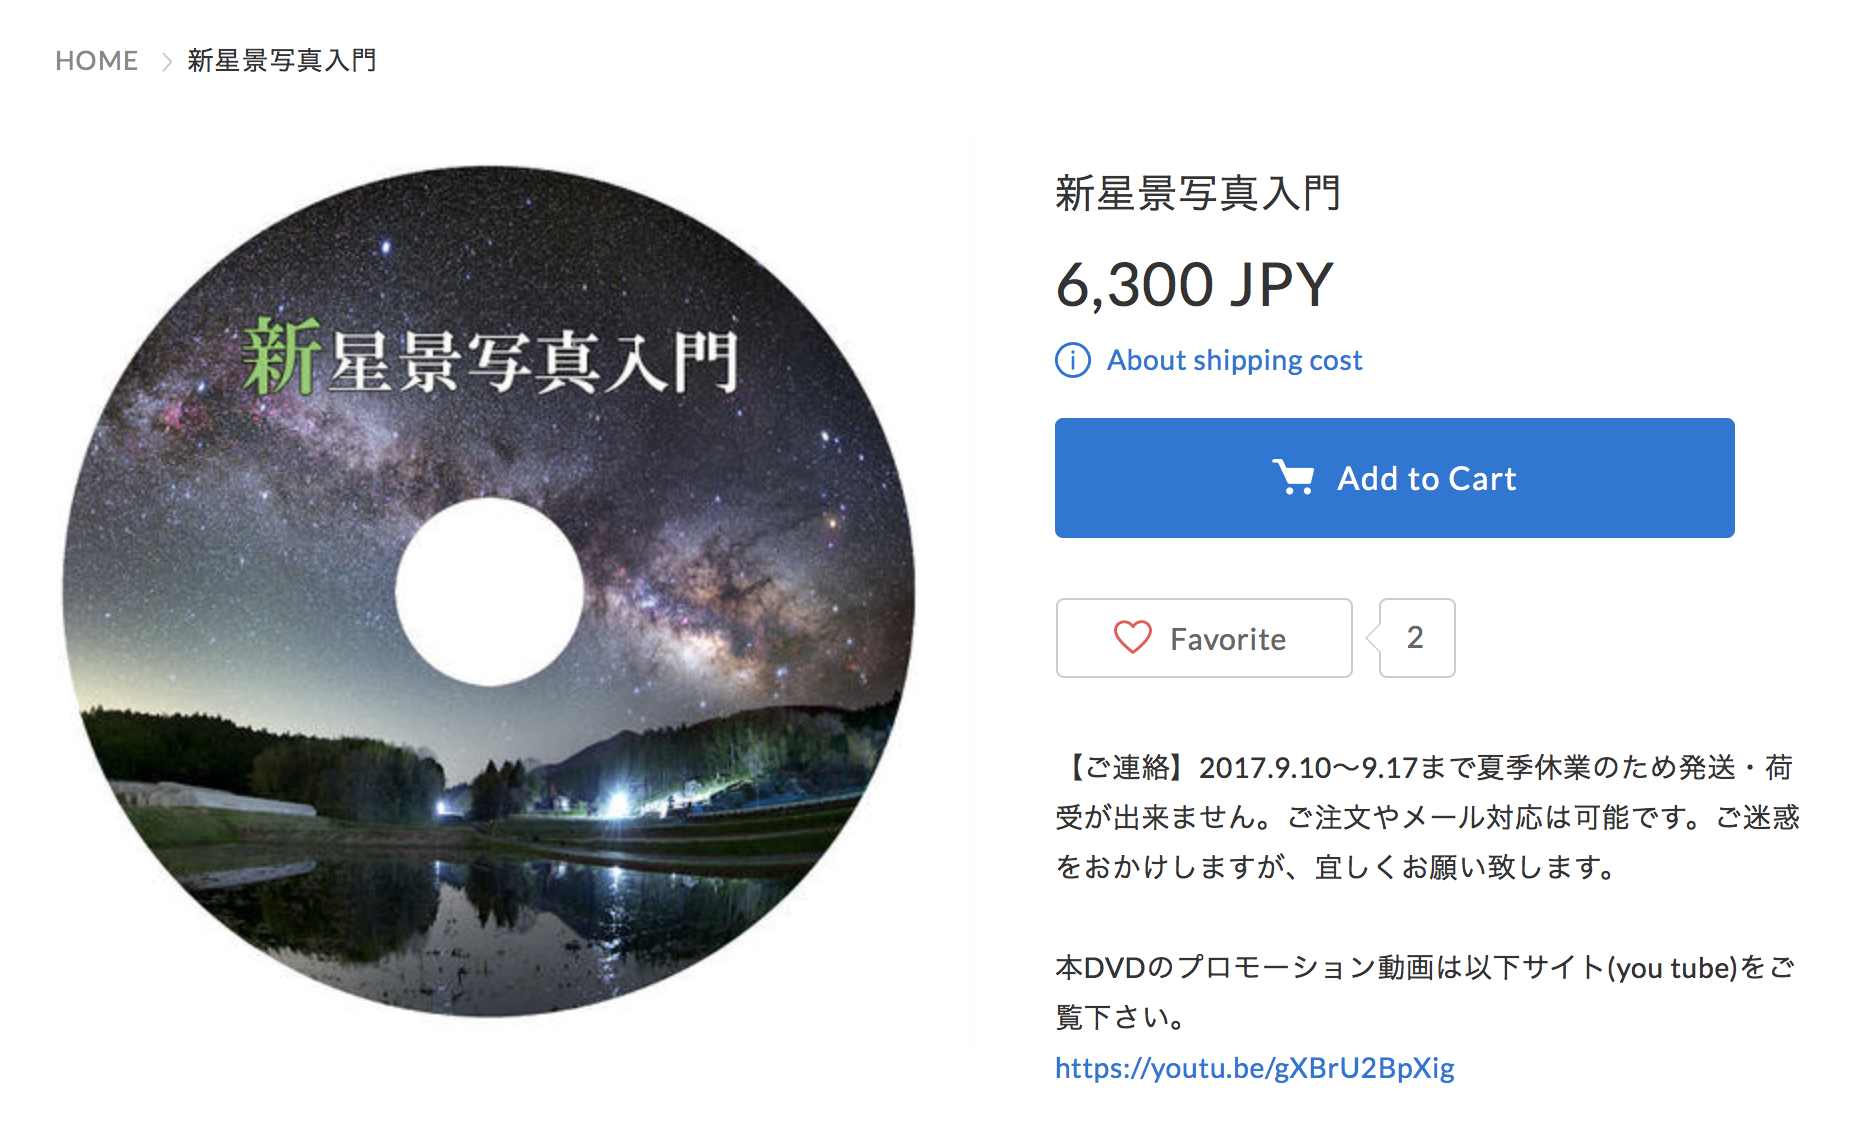Screen dimensions: 1858x1122
Task: Click the green 新 character on the disc
Action: (282, 356)
